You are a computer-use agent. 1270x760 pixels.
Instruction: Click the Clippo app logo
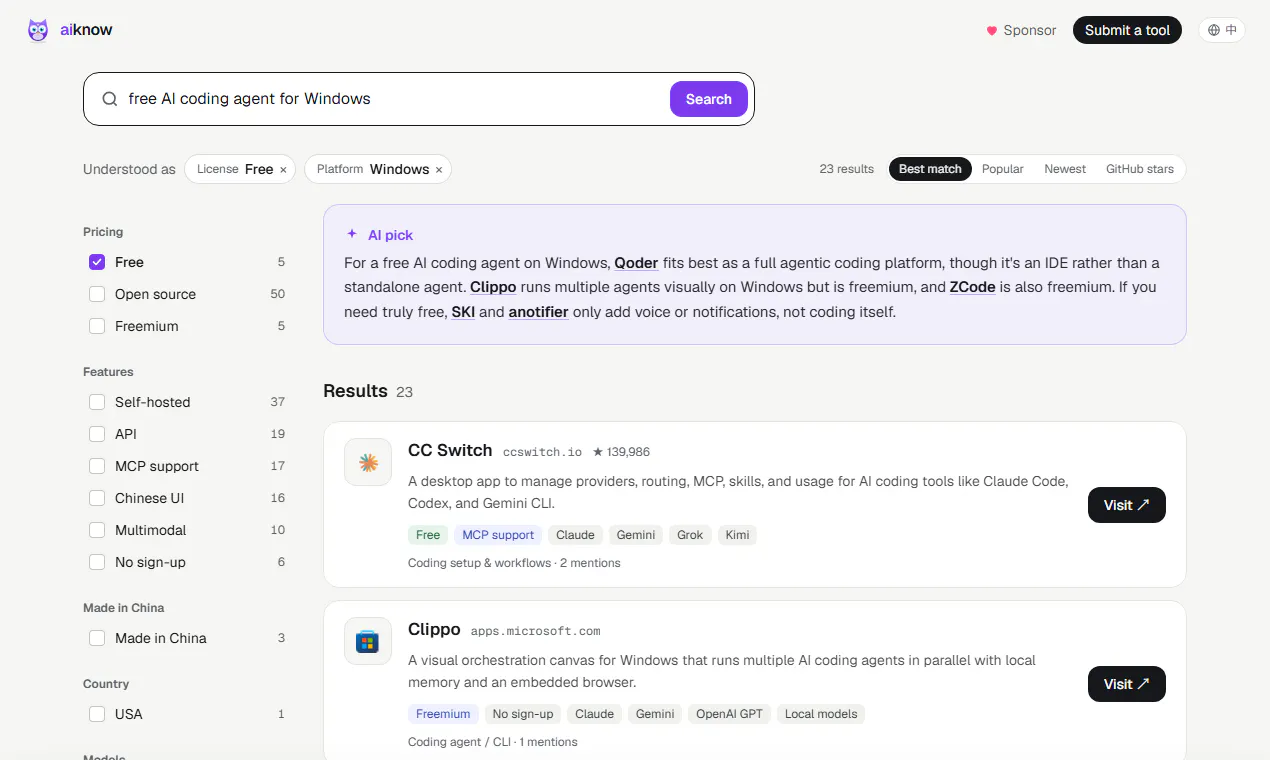pos(368,641)
